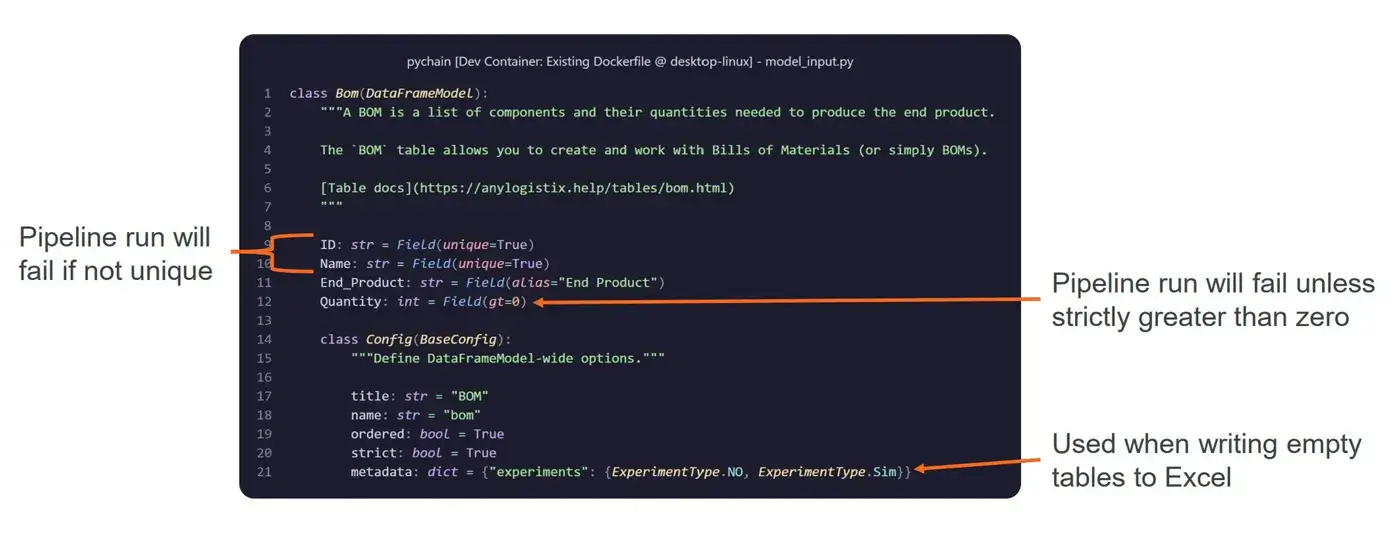Click the window title ending in model_input.py
This screenshot has height=535, width=1400.
click(x=630, y=62)
